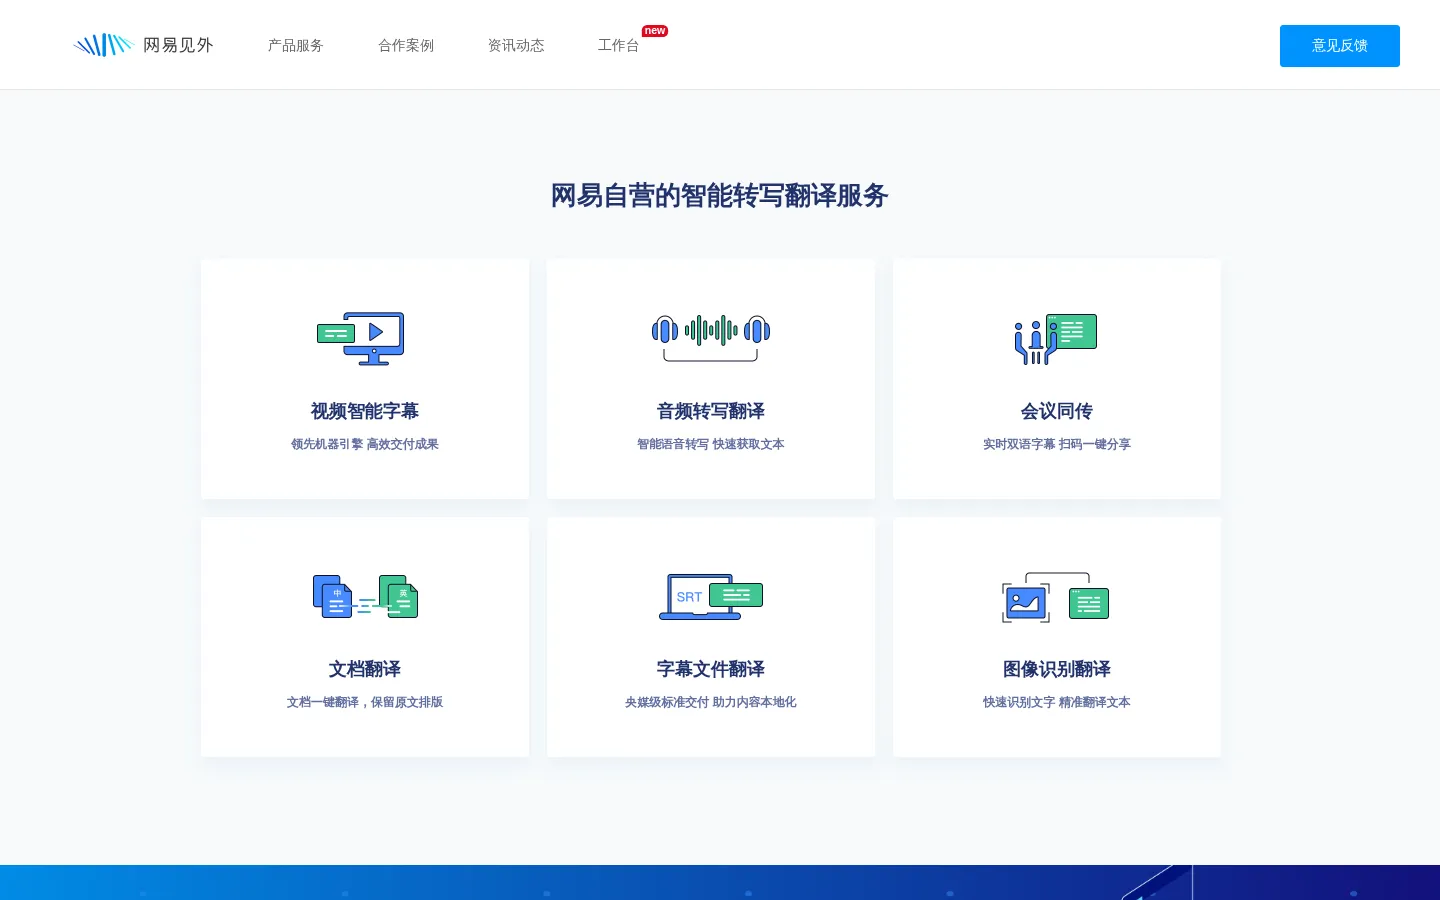This screenshot has height=900, width=1440.
Task: Switch to 工作台 in the top nav
Action: point(618,45)
